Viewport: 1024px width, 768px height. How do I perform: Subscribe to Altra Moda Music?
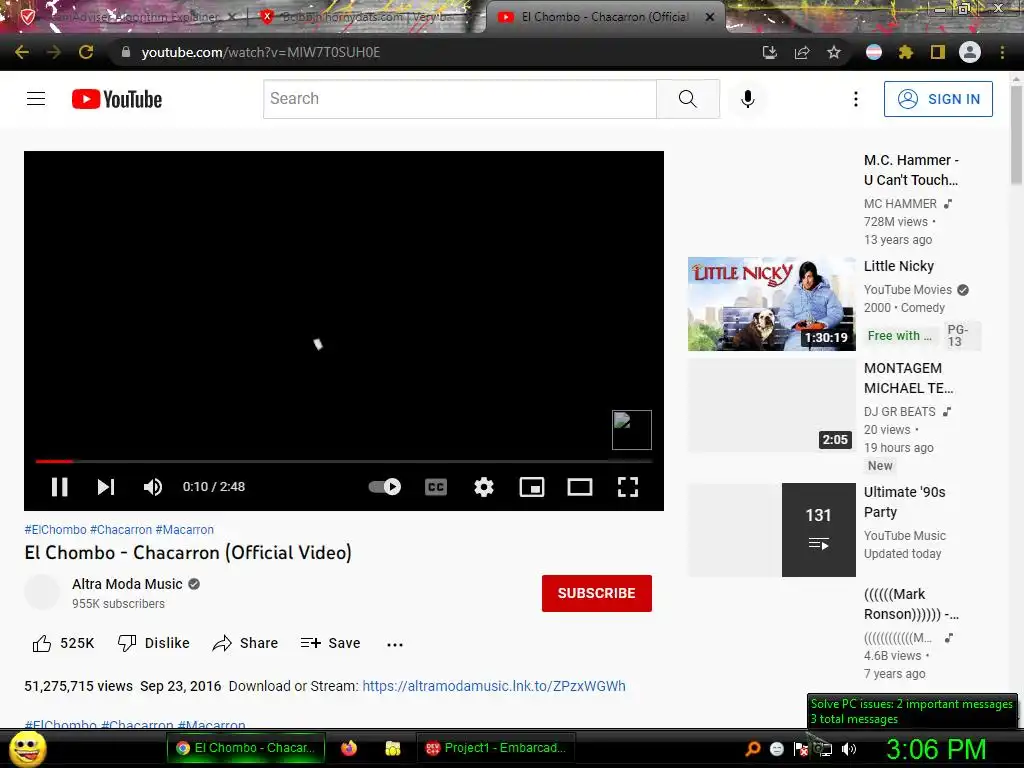596,593
